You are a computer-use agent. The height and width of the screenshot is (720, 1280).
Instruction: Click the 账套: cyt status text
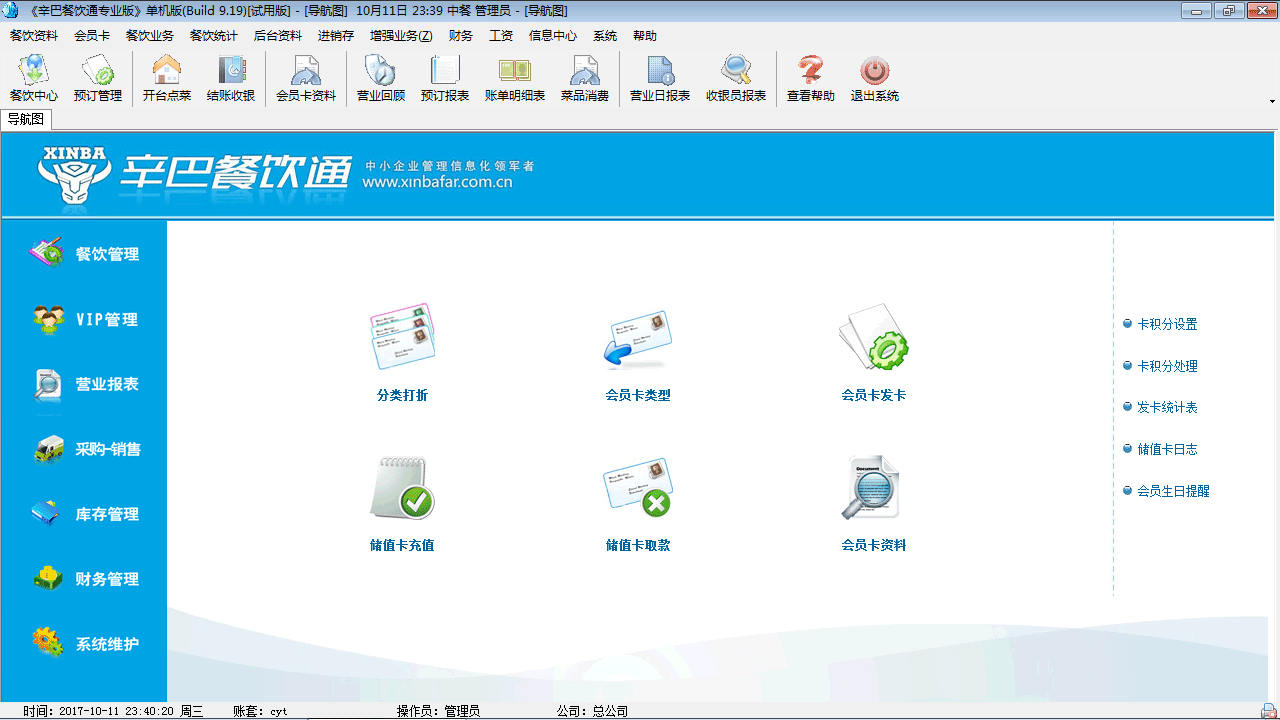coord(260,711)
